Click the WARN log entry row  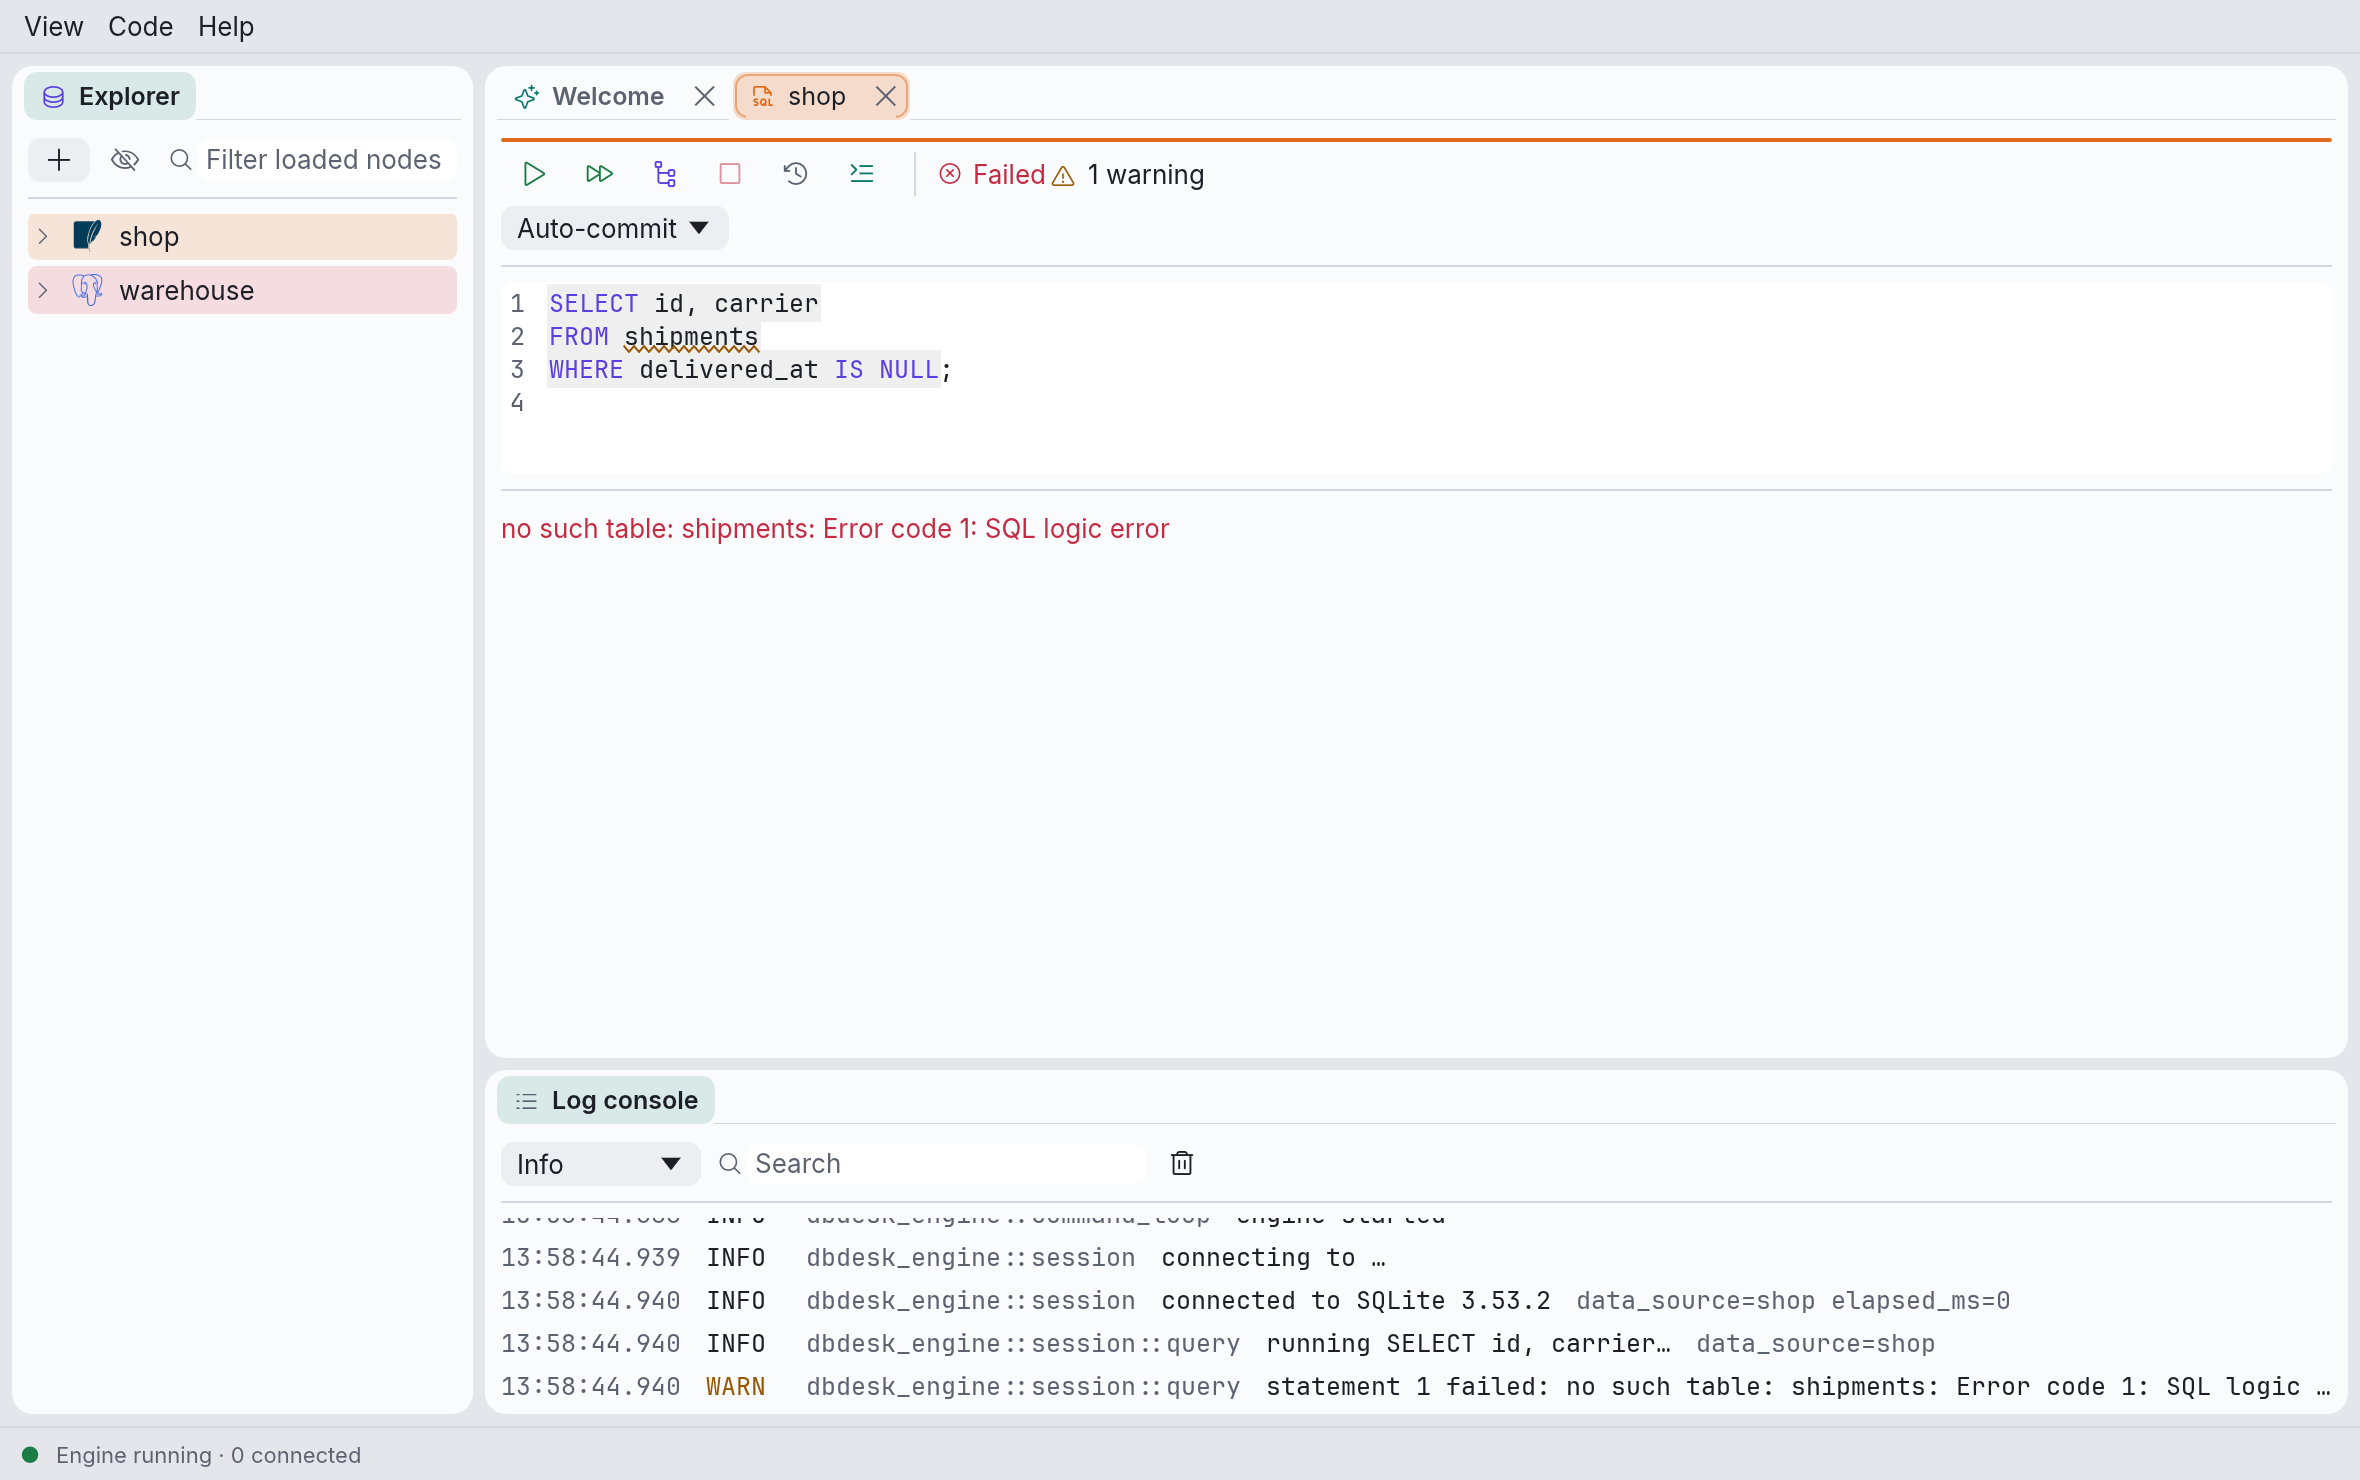point(1416,1386)
